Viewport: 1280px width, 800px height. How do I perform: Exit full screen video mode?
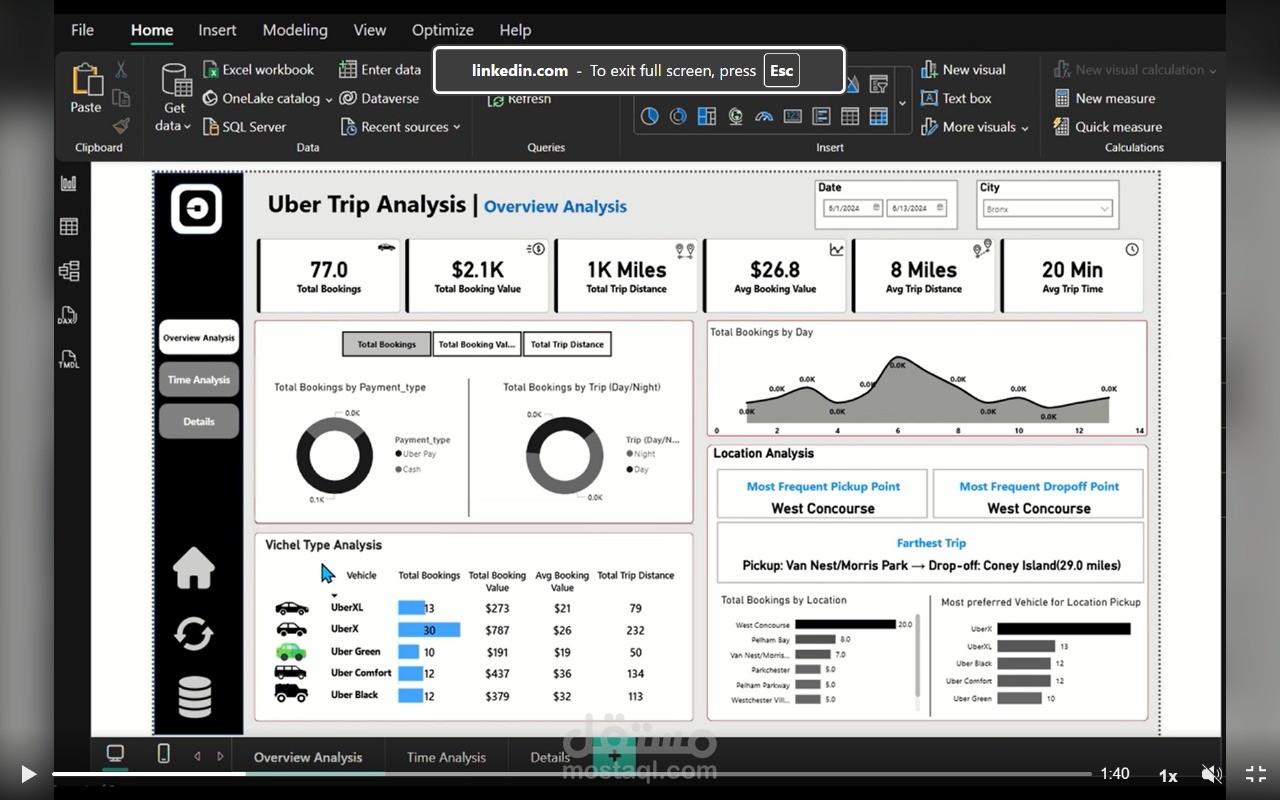point(1255,774)
